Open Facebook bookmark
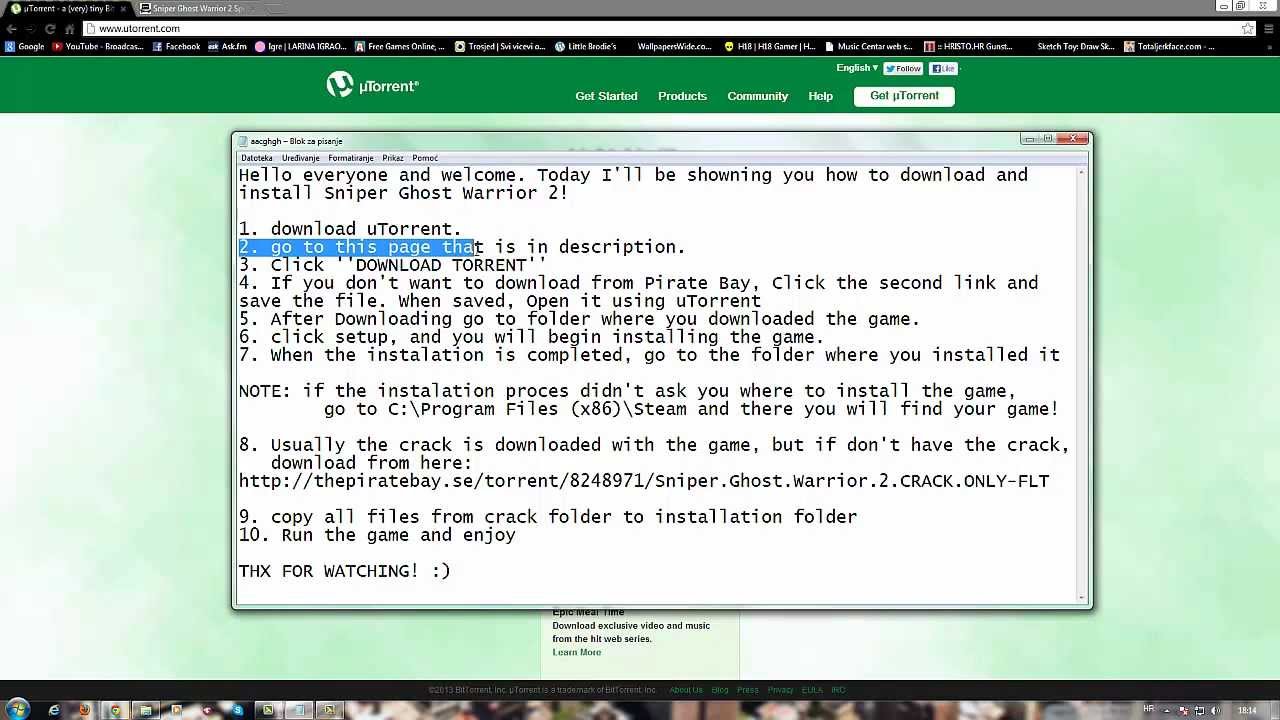1280x720 pixels. (176, 46)
